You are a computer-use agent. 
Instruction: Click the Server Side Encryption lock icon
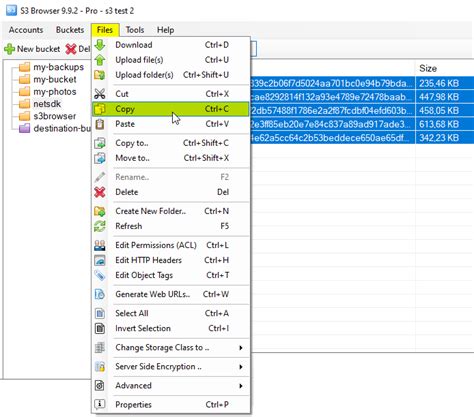pos(100,367)
